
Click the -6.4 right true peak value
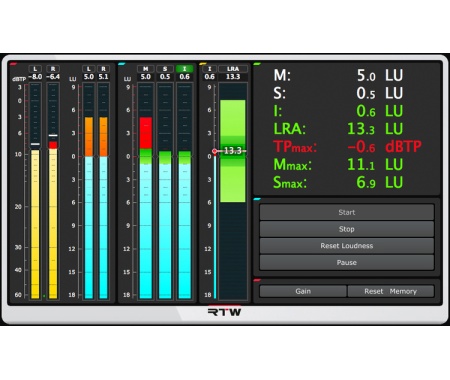53,77
